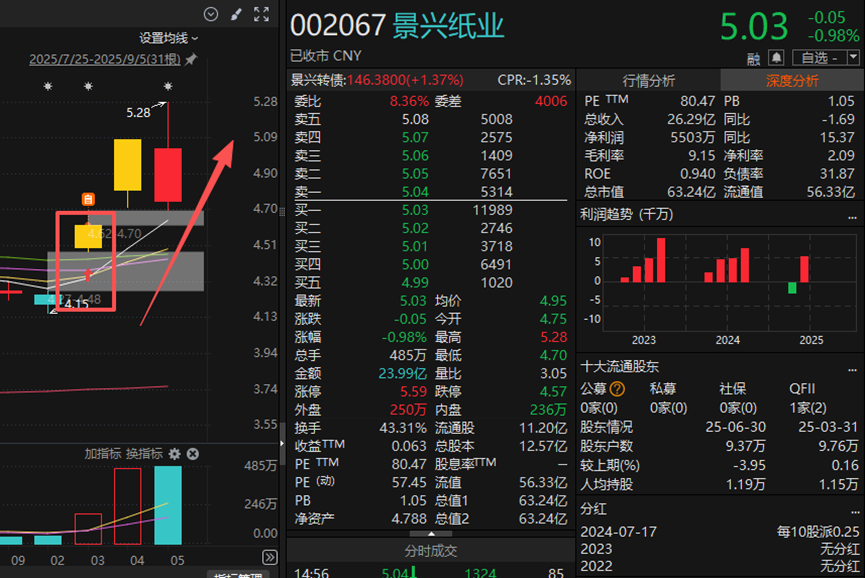Toggle the bell price alert icon

pos(776,57)
